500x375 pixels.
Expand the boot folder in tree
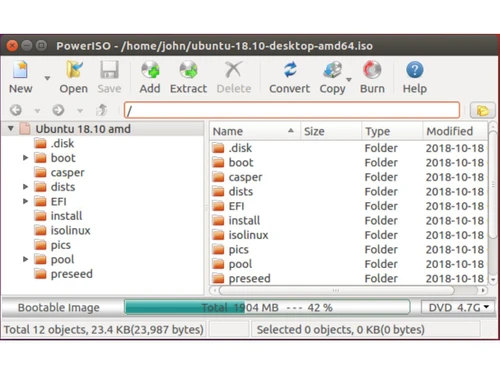tap(25, 158)
